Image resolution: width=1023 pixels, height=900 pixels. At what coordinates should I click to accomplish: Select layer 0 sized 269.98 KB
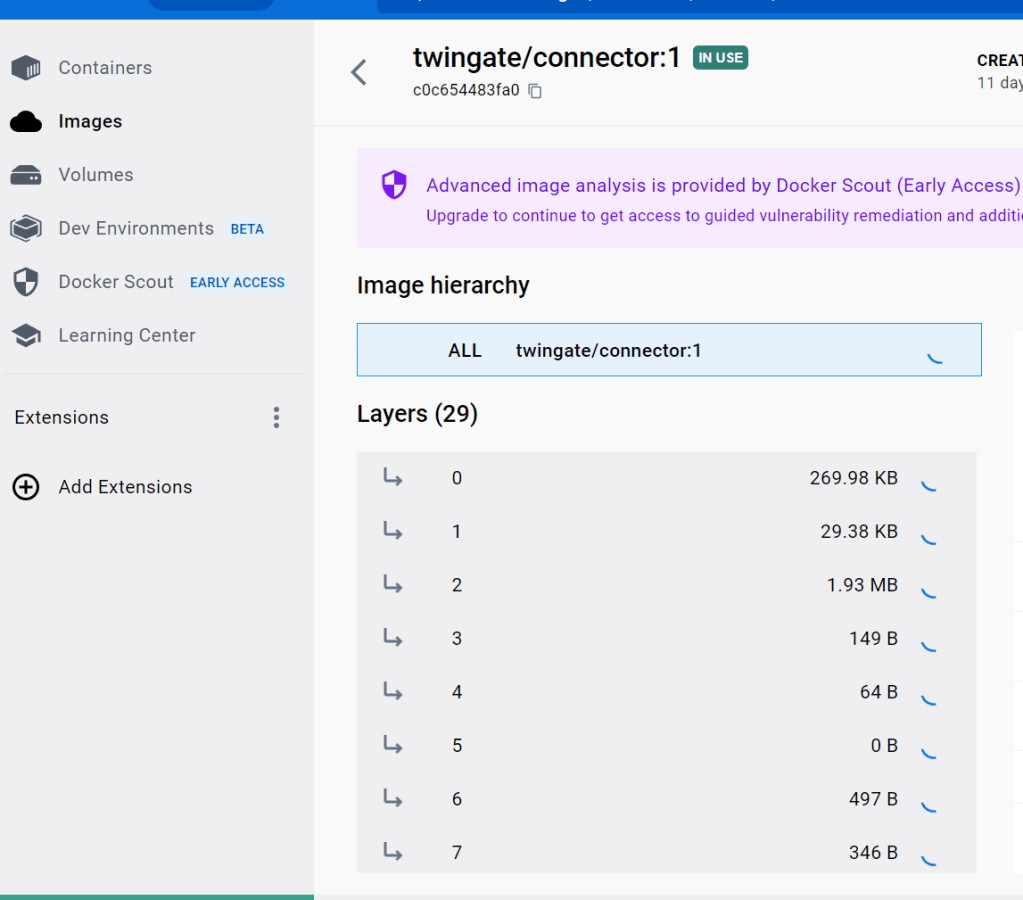(666, 478)
